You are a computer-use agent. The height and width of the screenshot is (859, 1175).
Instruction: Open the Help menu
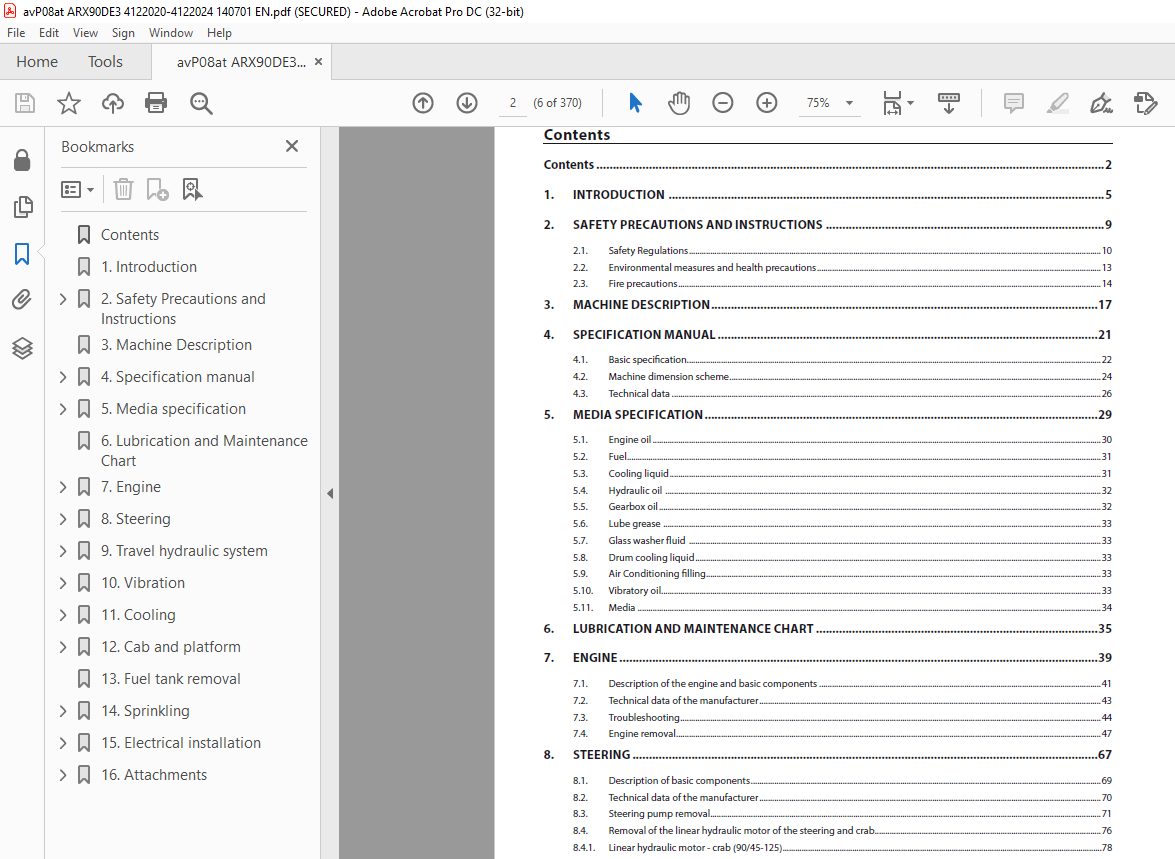point(219,33)
